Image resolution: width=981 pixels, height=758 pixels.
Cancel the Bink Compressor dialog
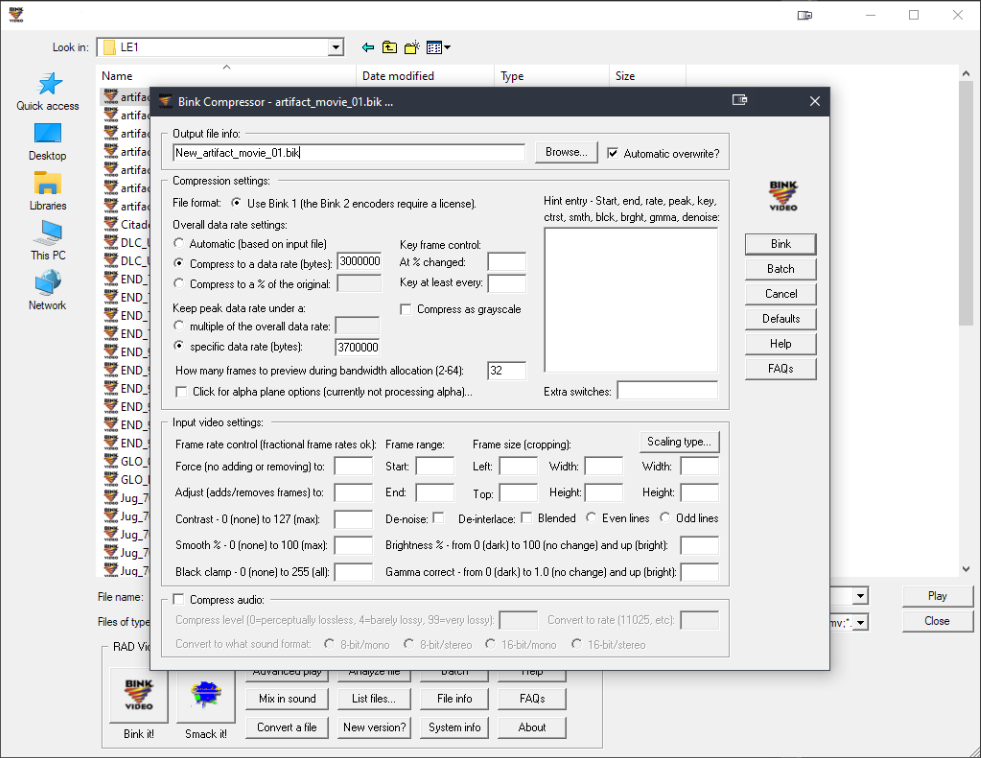781,294
